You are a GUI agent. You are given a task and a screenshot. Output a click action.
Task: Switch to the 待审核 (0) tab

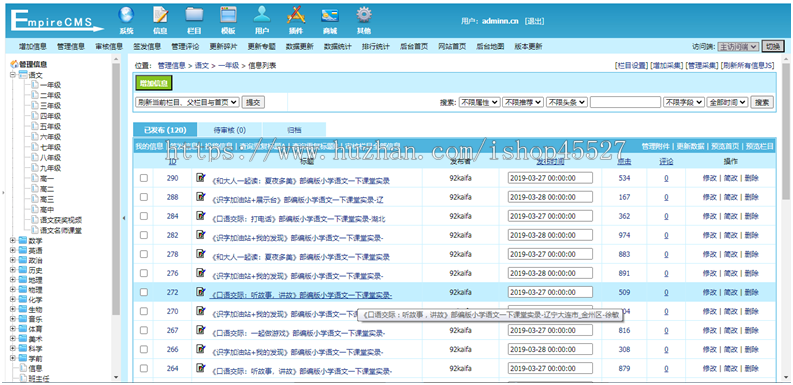(230, 130)
